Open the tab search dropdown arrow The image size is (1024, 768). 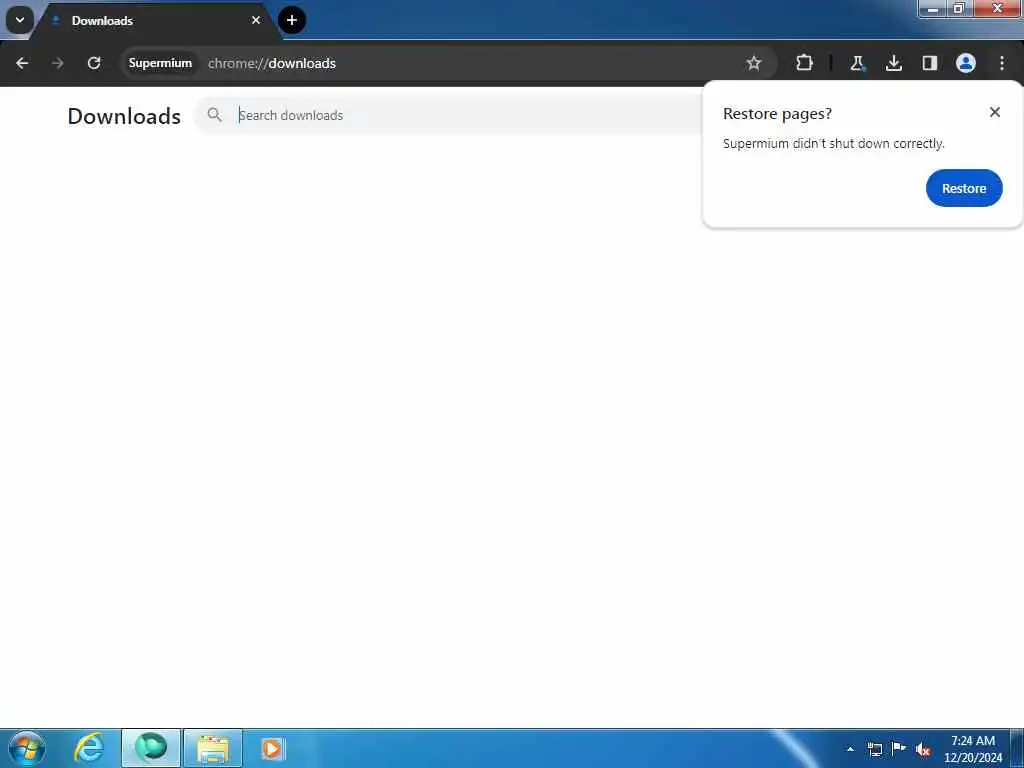coord(20,20)
